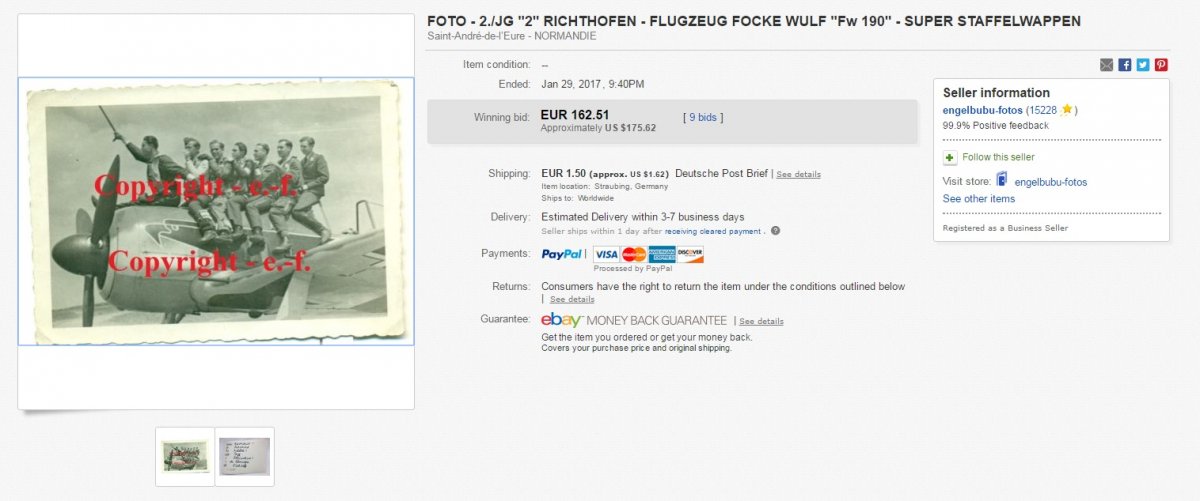1200x501 pixels.
Task: Select the first photo thumbnail of airplane
Action: (185, 456)
